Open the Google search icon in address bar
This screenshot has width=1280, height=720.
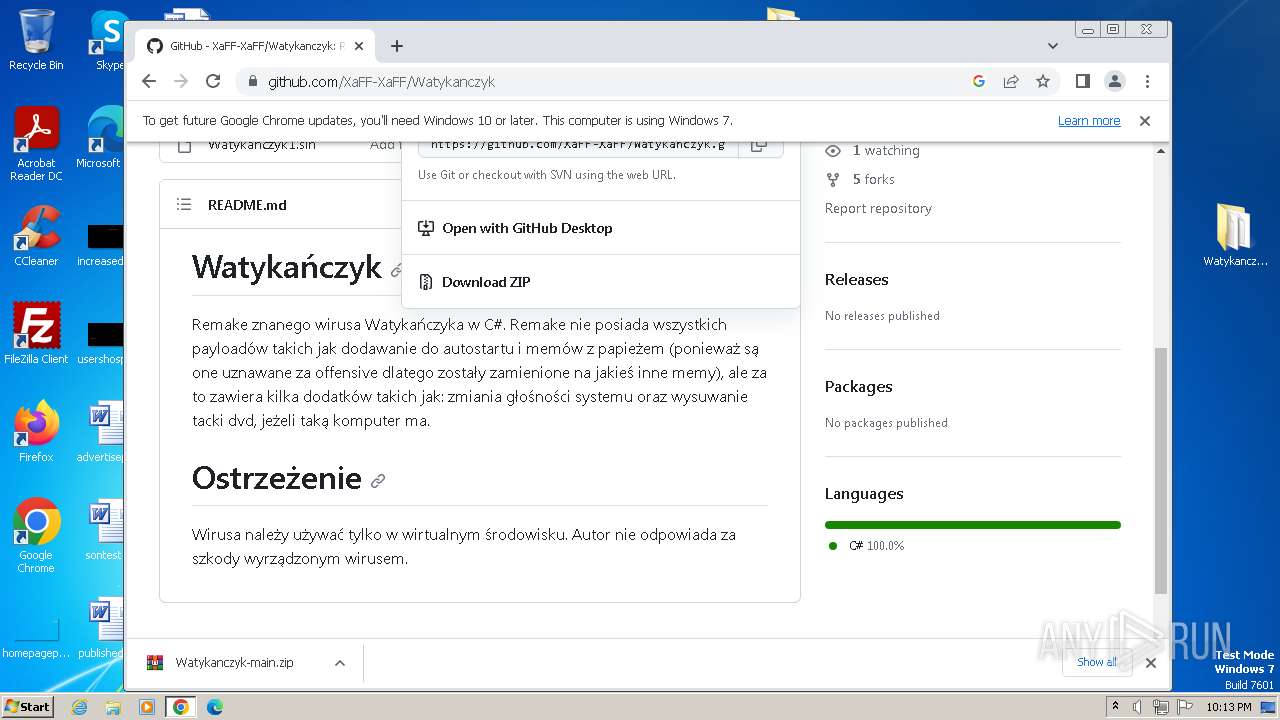click(979, 81)
